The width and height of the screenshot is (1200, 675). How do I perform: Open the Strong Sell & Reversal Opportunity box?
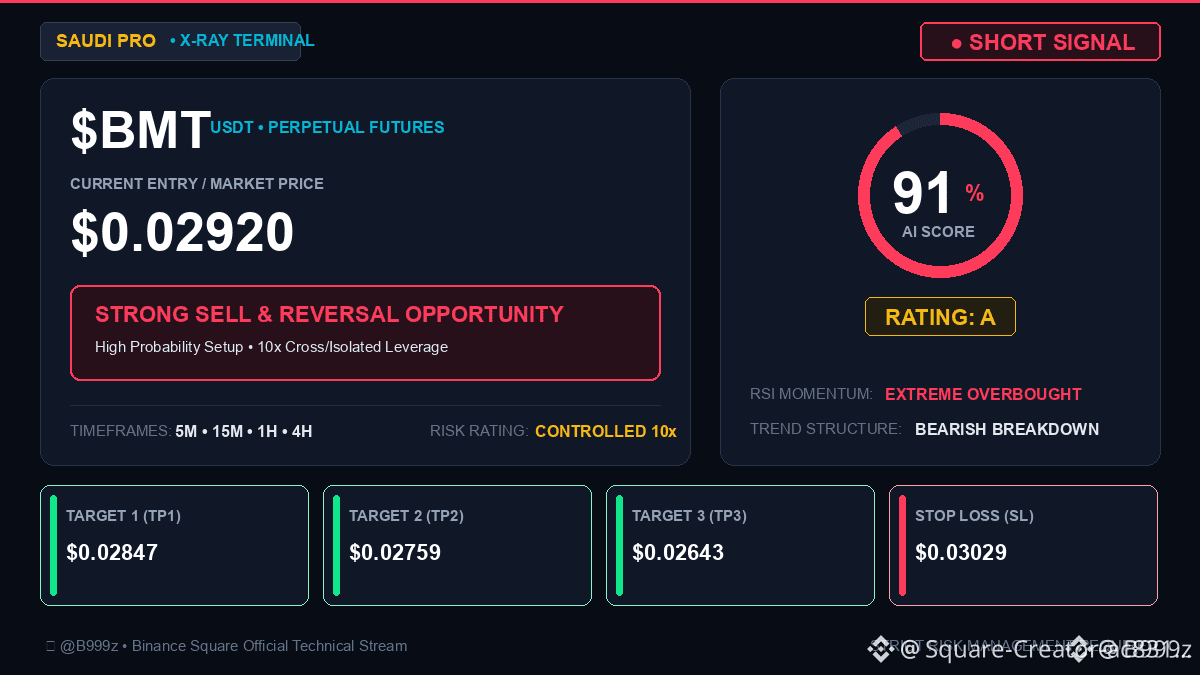365,333
